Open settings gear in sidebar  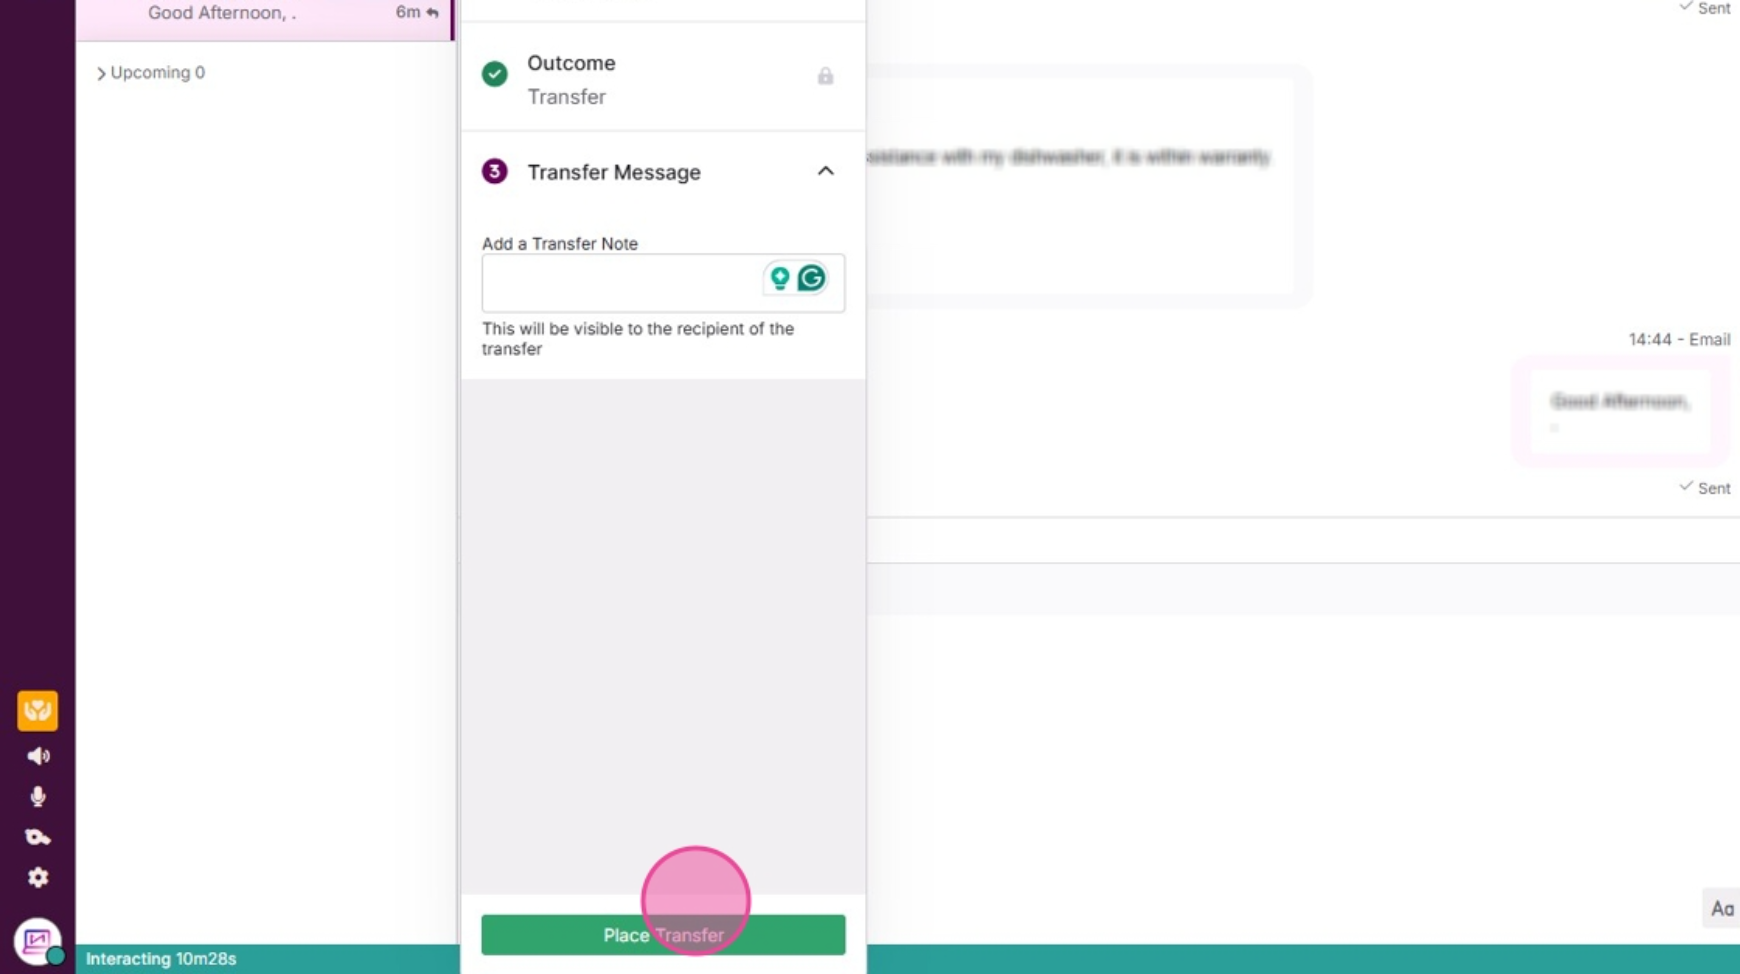click(38, 877)
